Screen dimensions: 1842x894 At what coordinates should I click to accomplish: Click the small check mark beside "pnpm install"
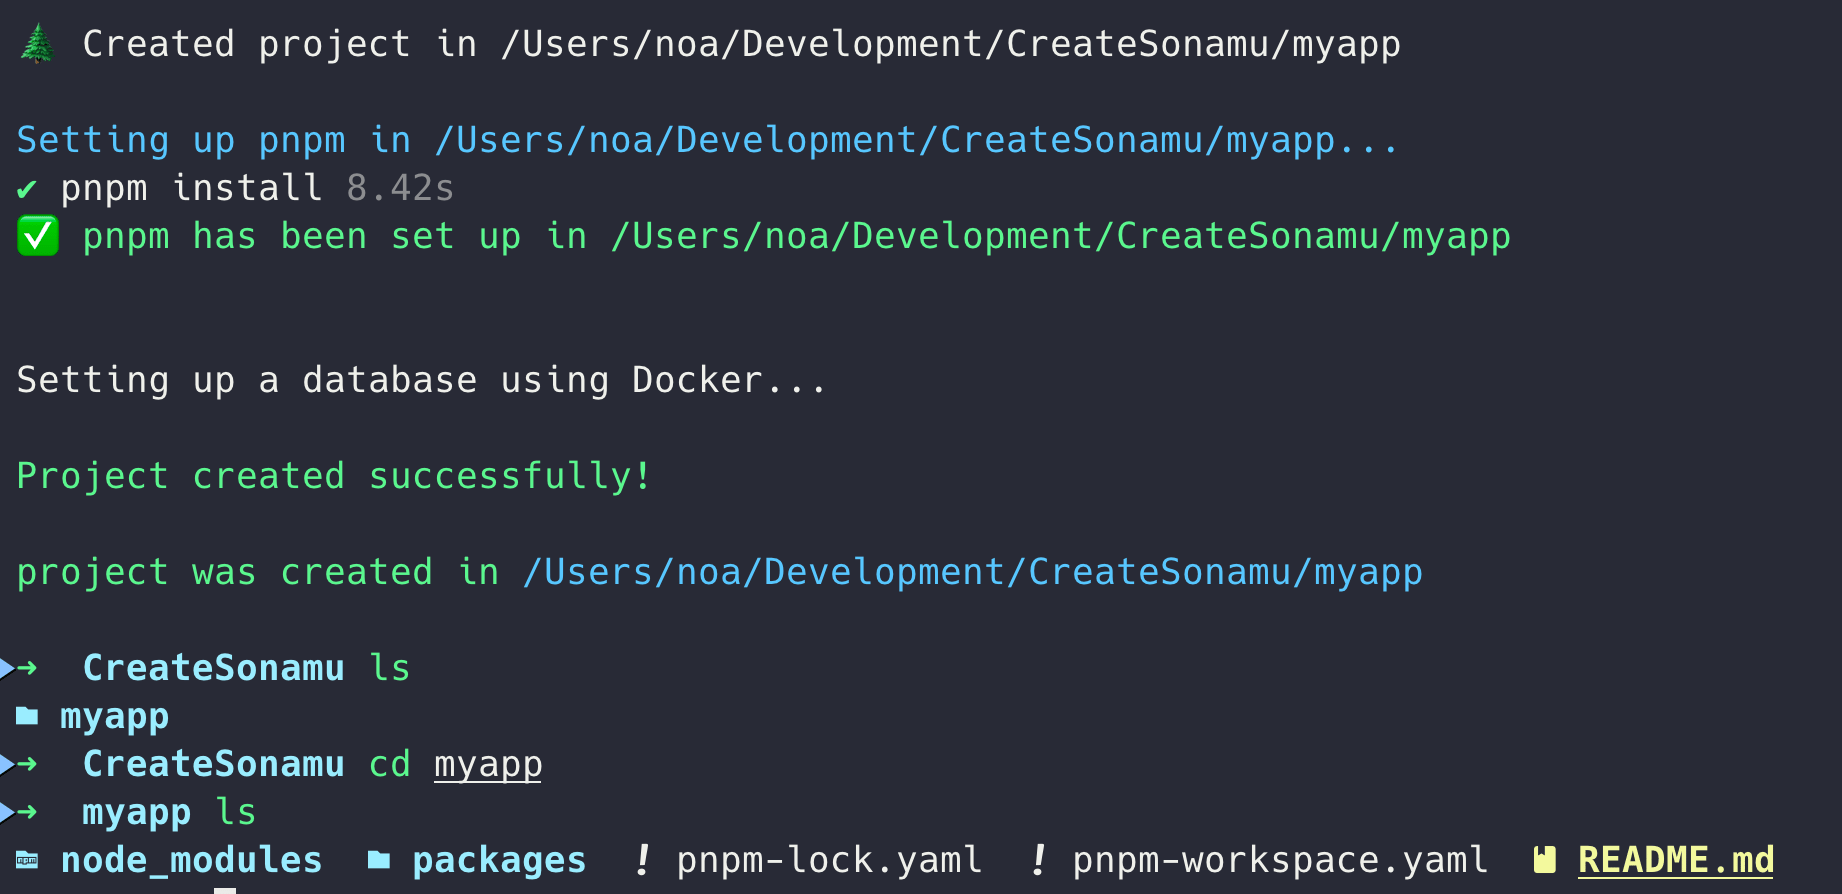pos(27,189)
